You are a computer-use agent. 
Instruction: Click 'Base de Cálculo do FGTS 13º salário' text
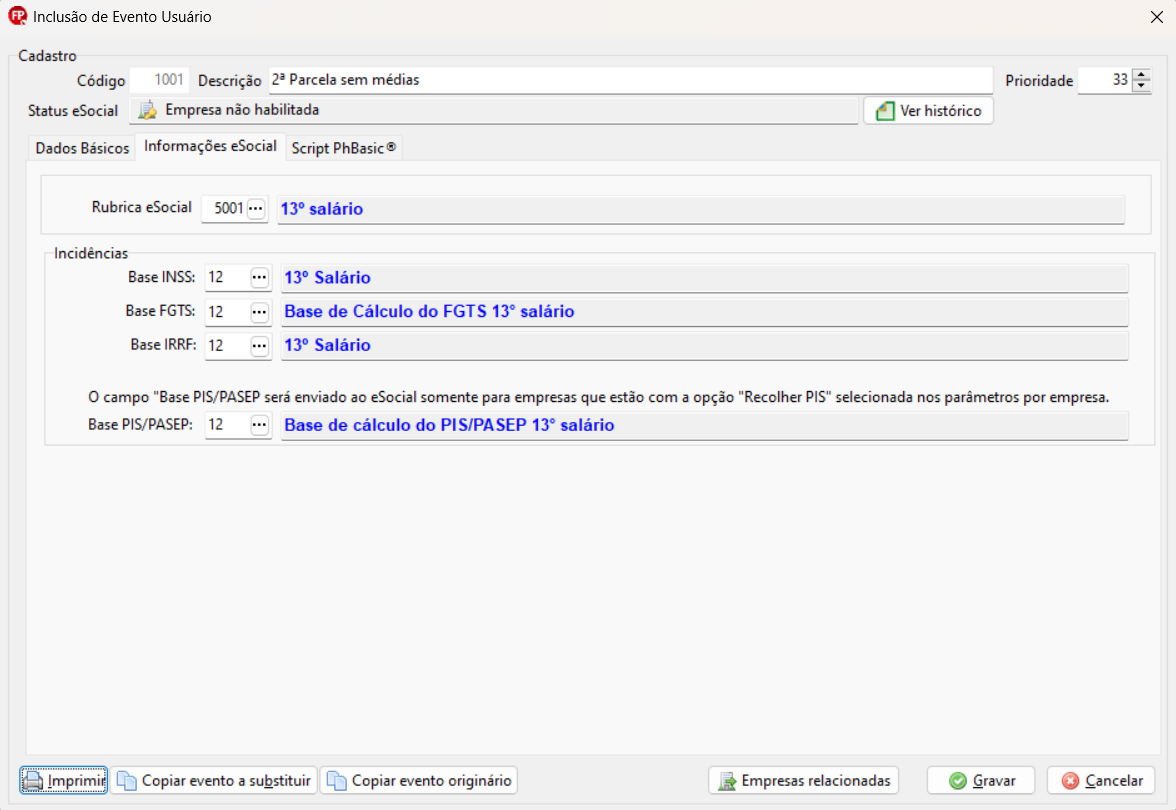(x=429, y=311)
